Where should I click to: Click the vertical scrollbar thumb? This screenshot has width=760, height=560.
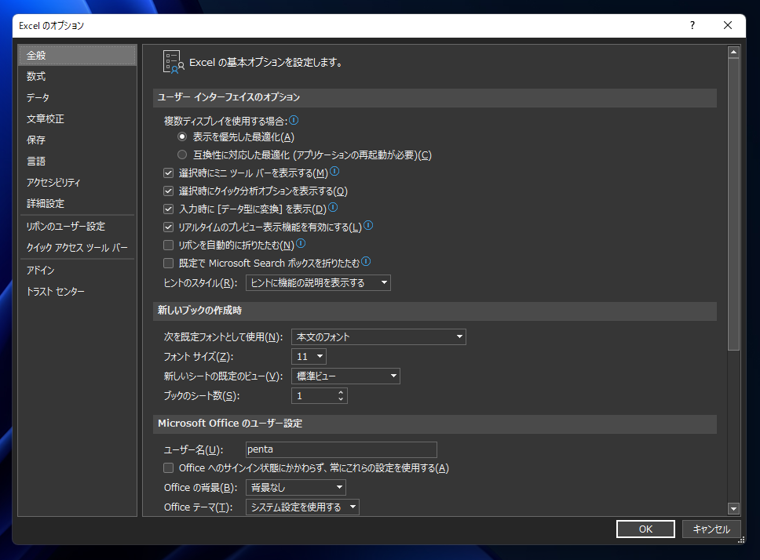[734, 204]
